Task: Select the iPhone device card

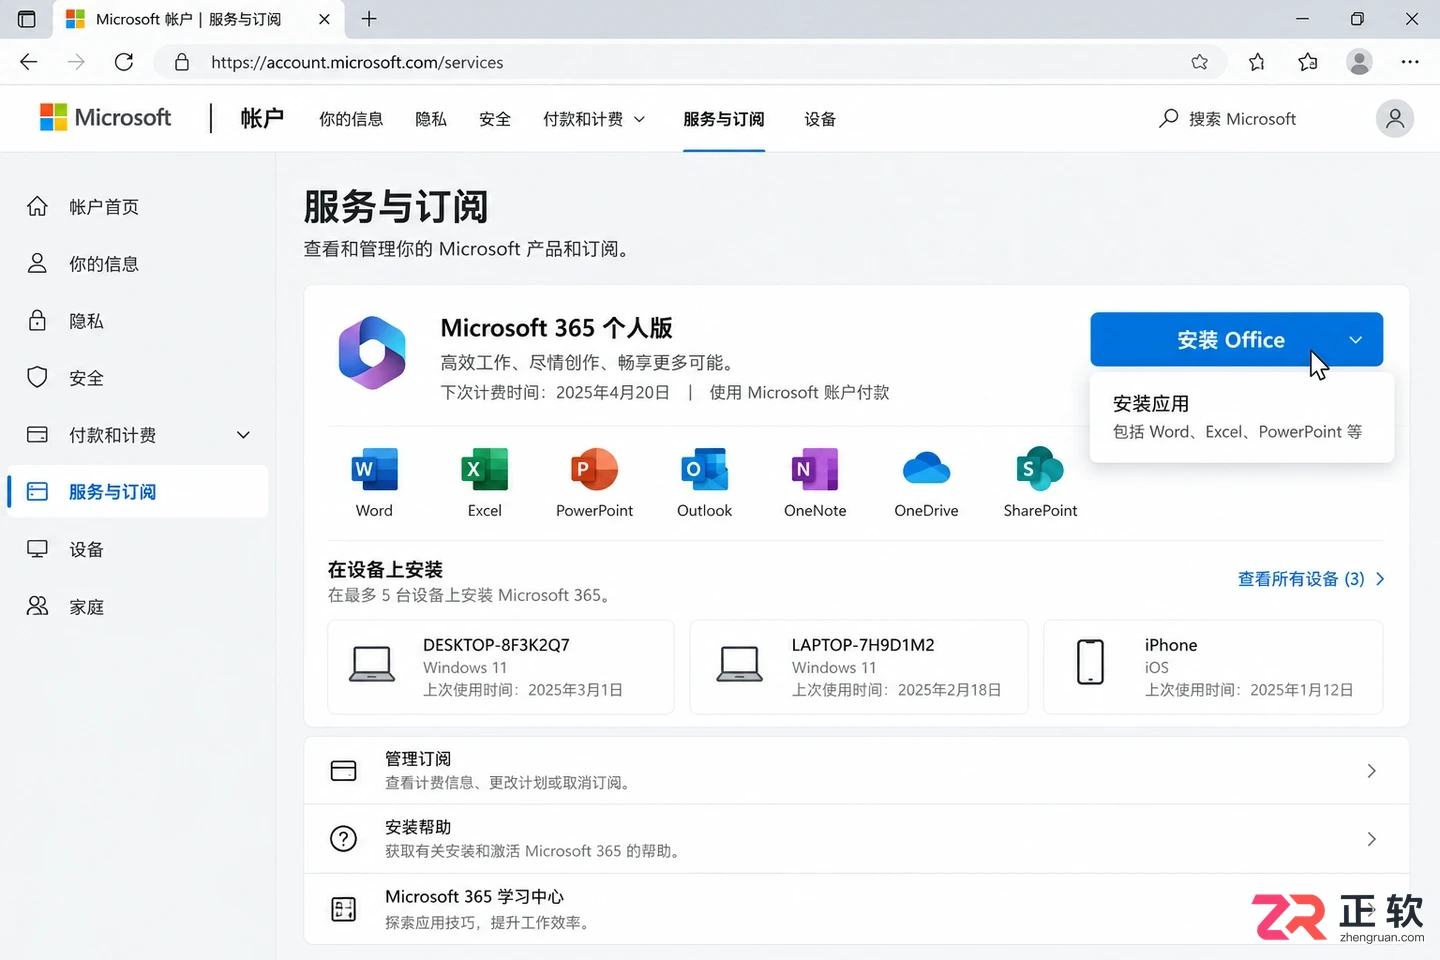Action: pos(1213,667)
